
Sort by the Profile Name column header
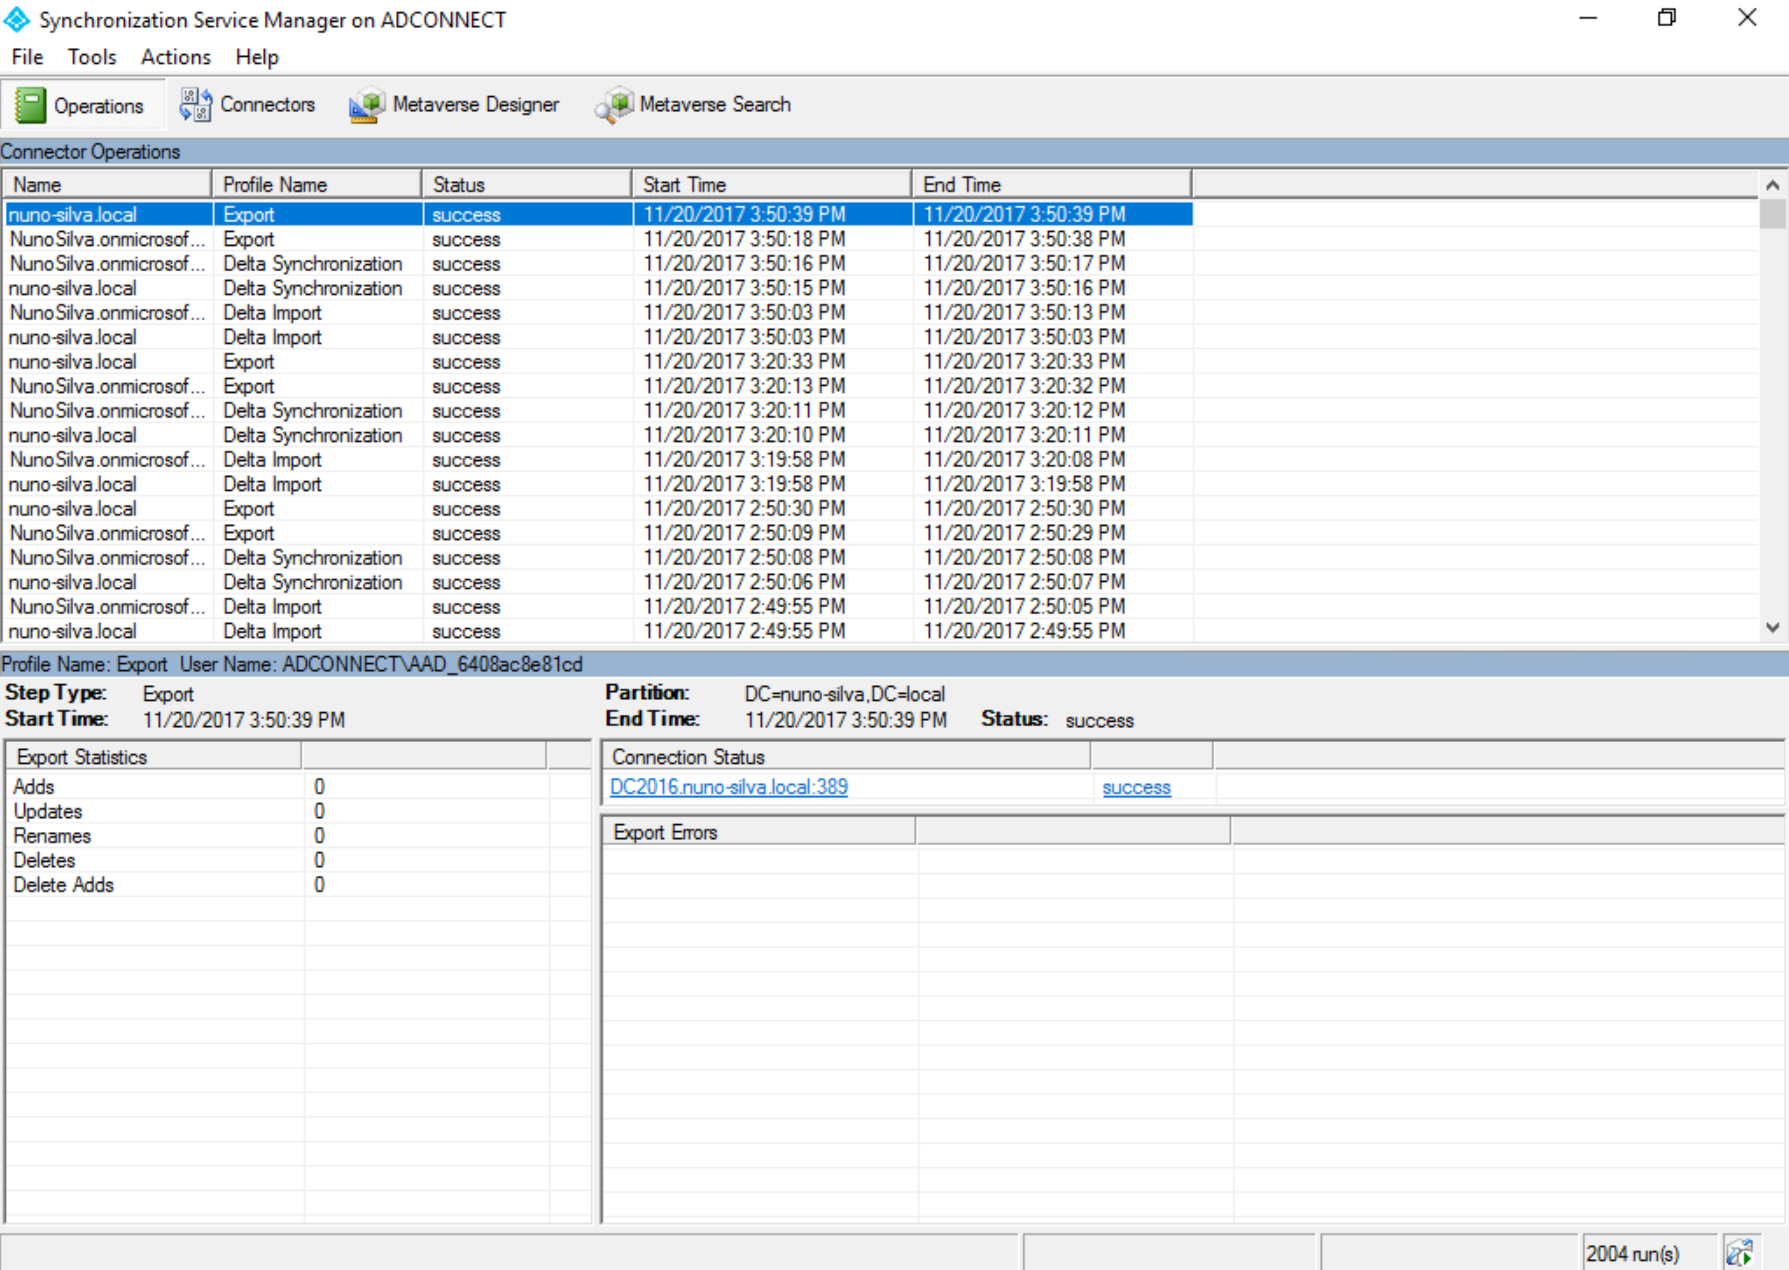[316, 184]
